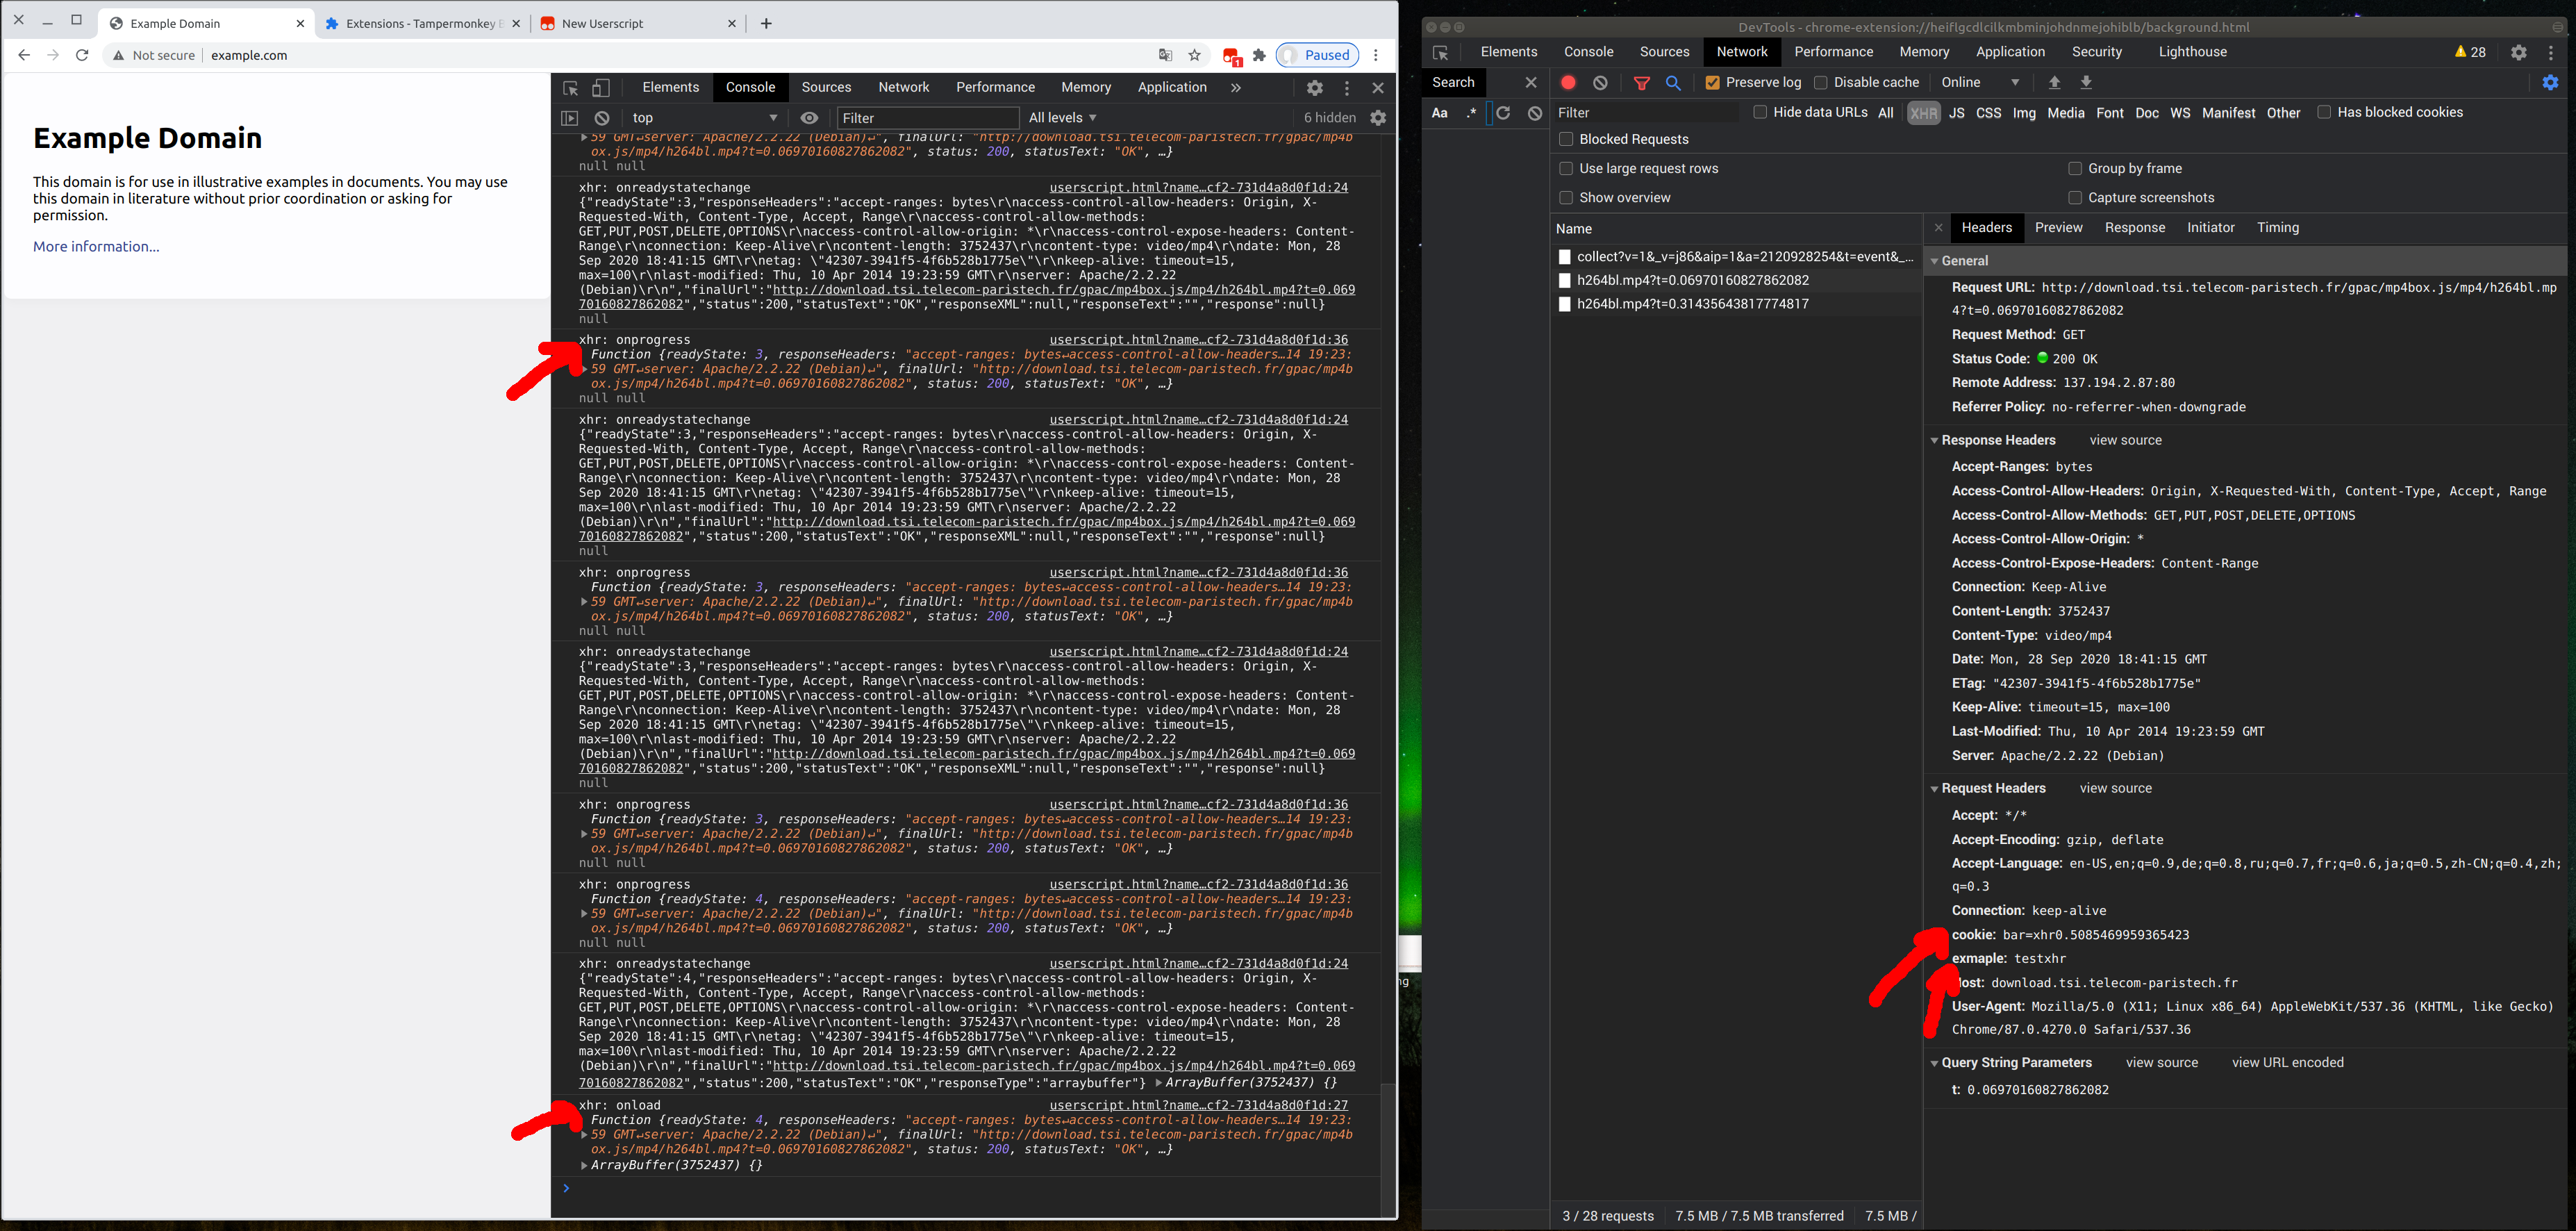The height and width of the screenshot is (1231, 2576).
Task: Bookmark page with star icon
Action: [1194, 56]
